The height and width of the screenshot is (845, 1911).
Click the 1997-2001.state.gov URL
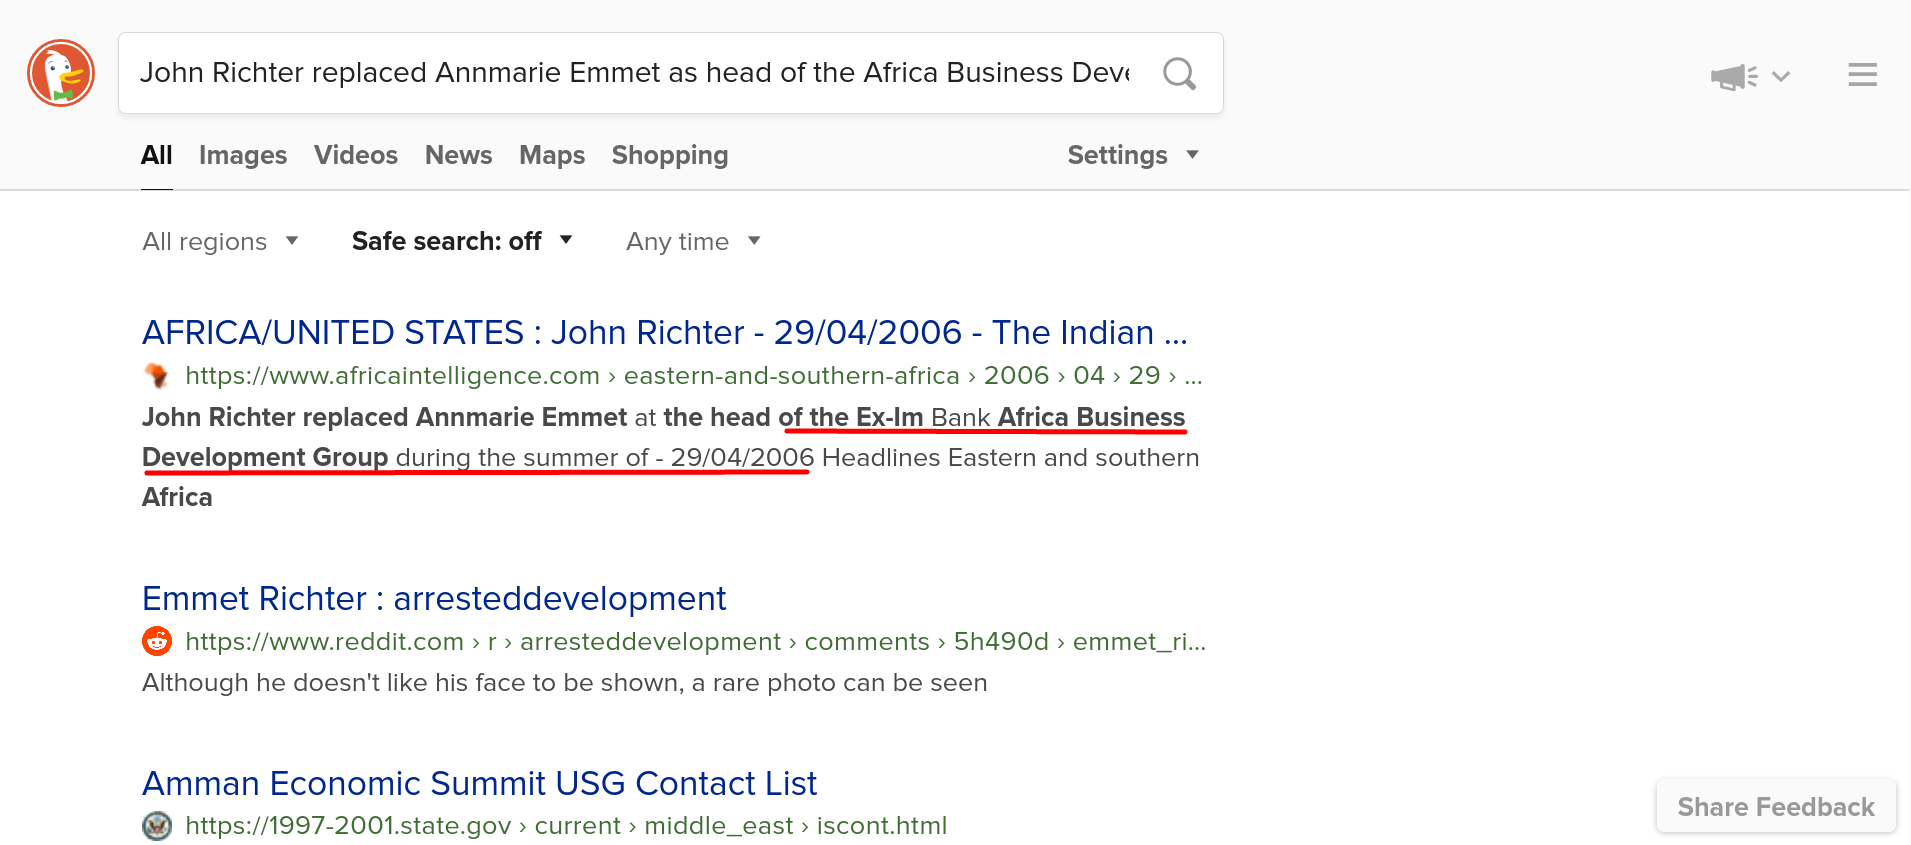[x=566, y=826]
